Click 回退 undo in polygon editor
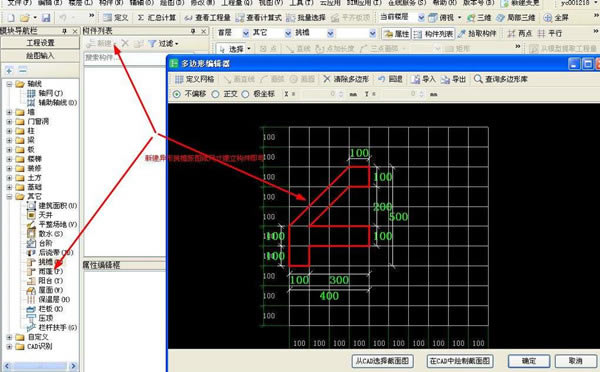 click(x=390, y=79)
